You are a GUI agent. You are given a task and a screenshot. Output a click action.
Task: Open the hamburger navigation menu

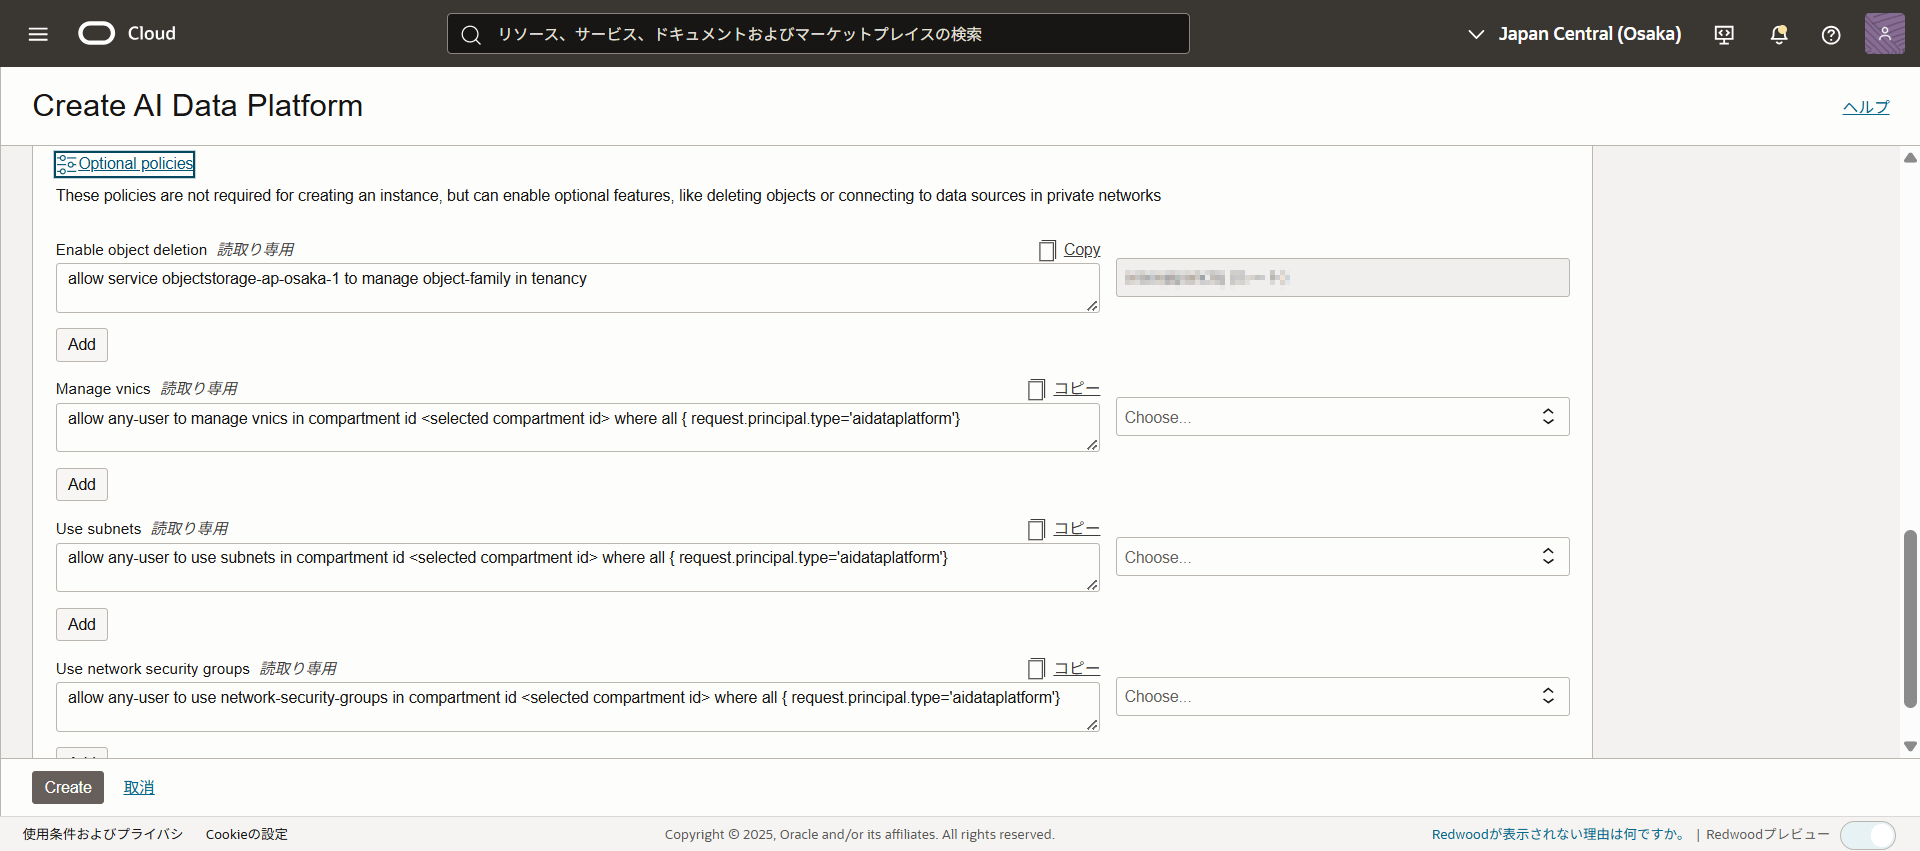(x=38, y=34)
